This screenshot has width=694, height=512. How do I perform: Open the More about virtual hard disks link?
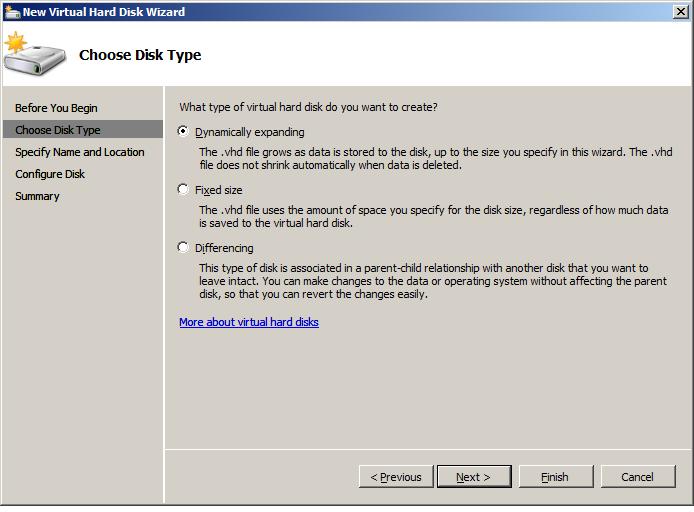[249, 322]
